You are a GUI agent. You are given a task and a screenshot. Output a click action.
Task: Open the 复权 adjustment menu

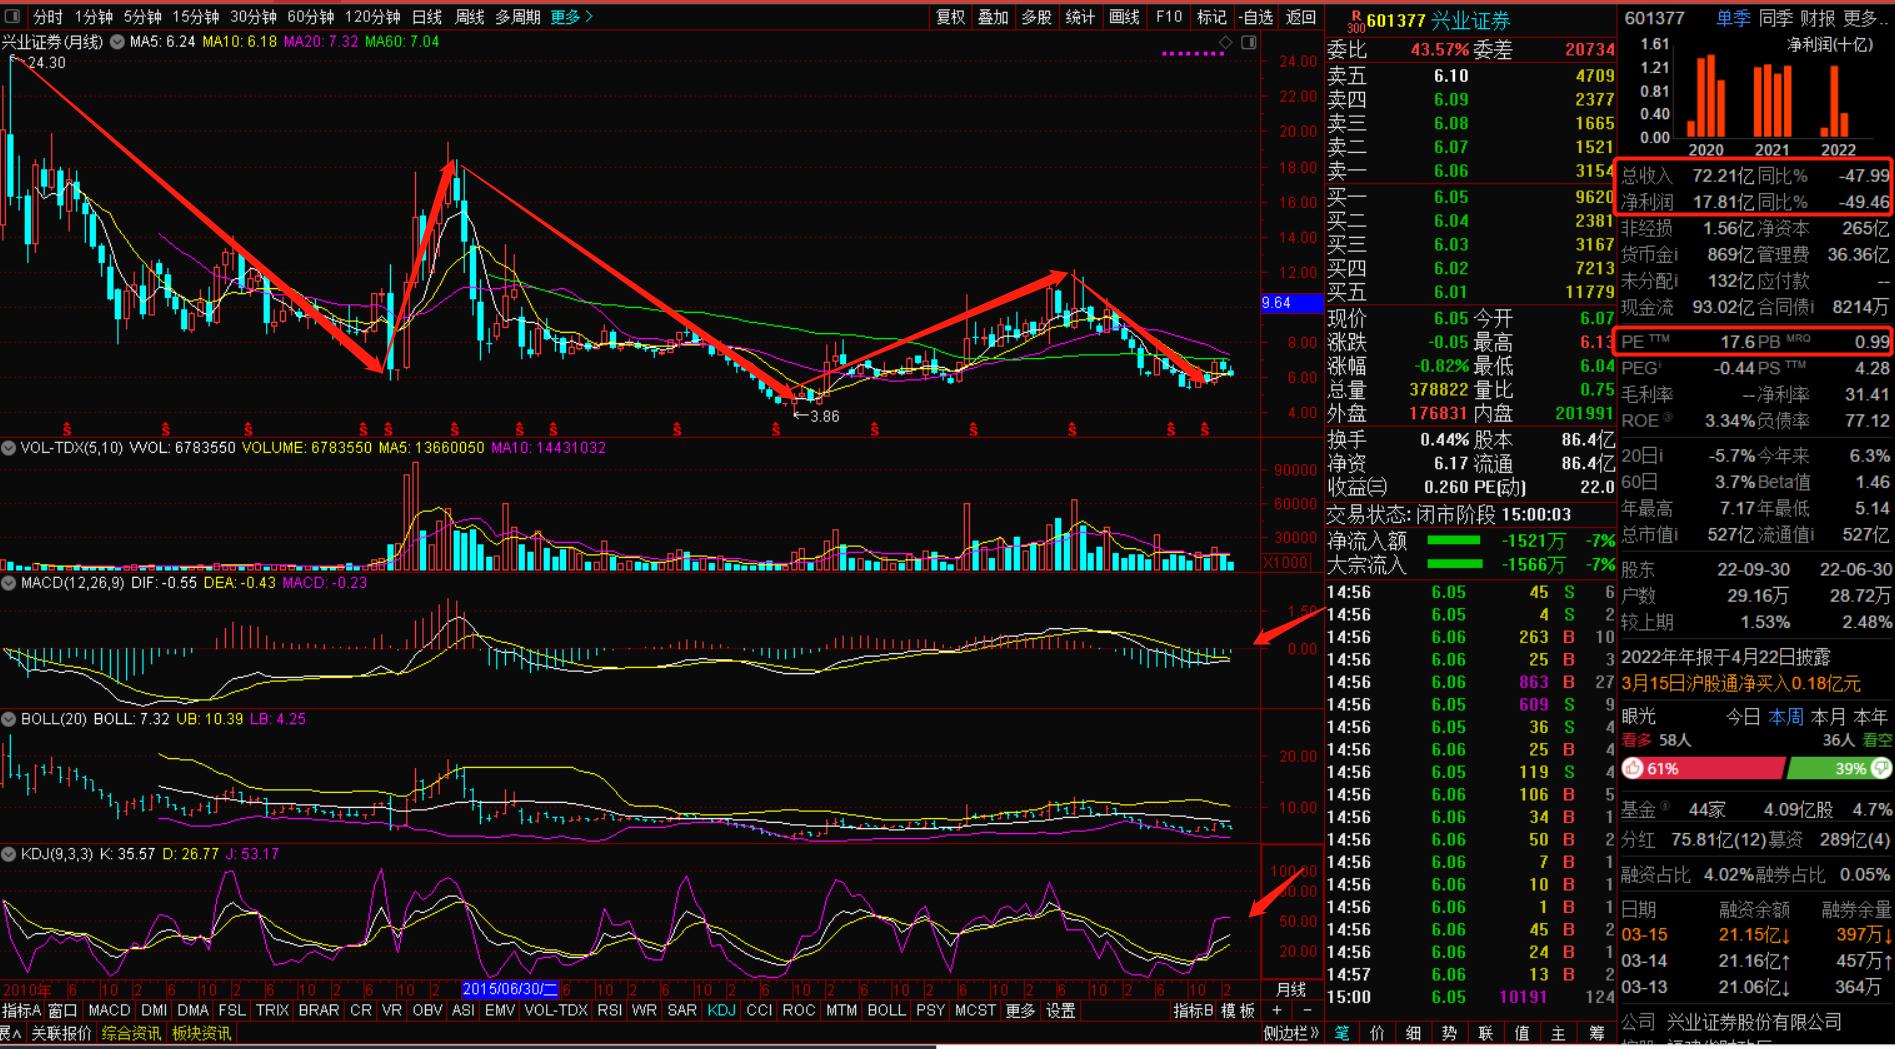[950, 17]
